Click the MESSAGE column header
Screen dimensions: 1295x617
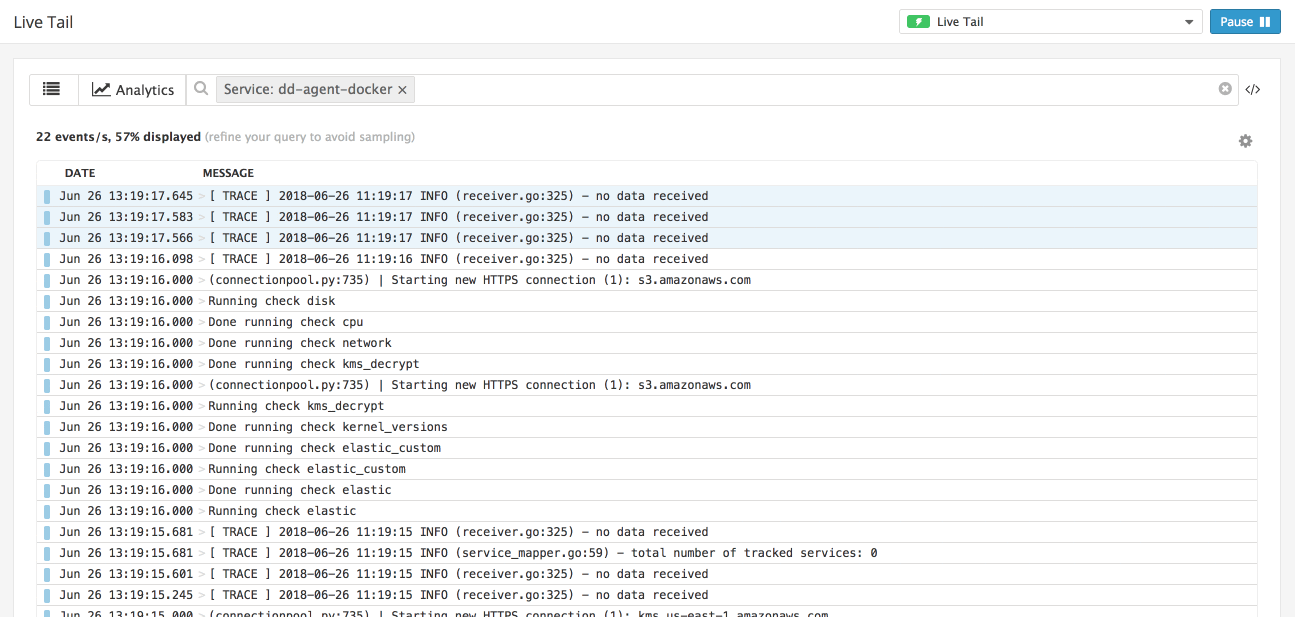[228, 173]
